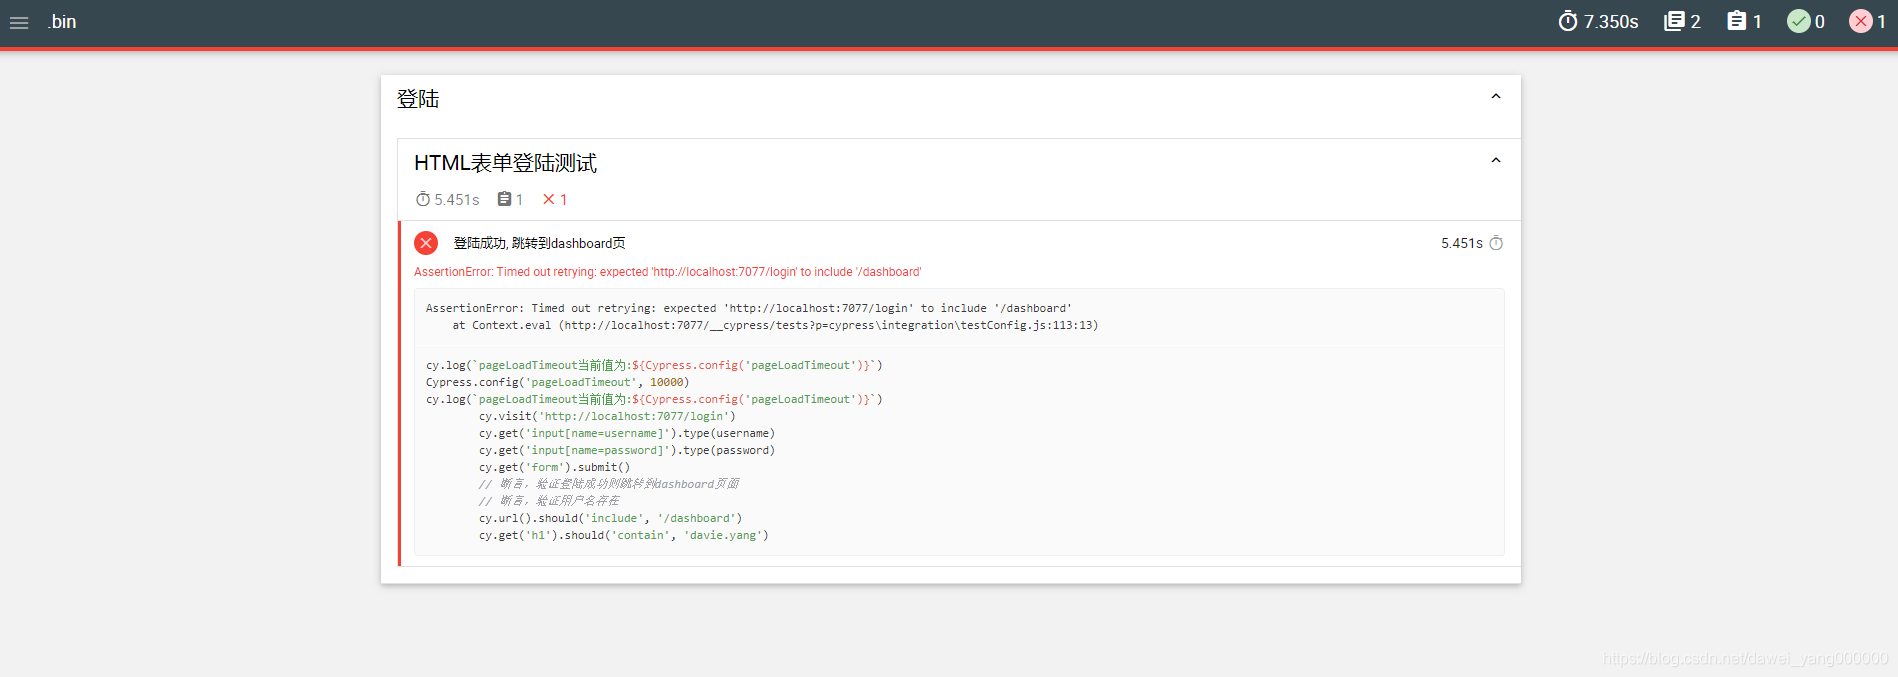
Task: Click the cy.visit login code line
Action: click(x=607, y=416)
